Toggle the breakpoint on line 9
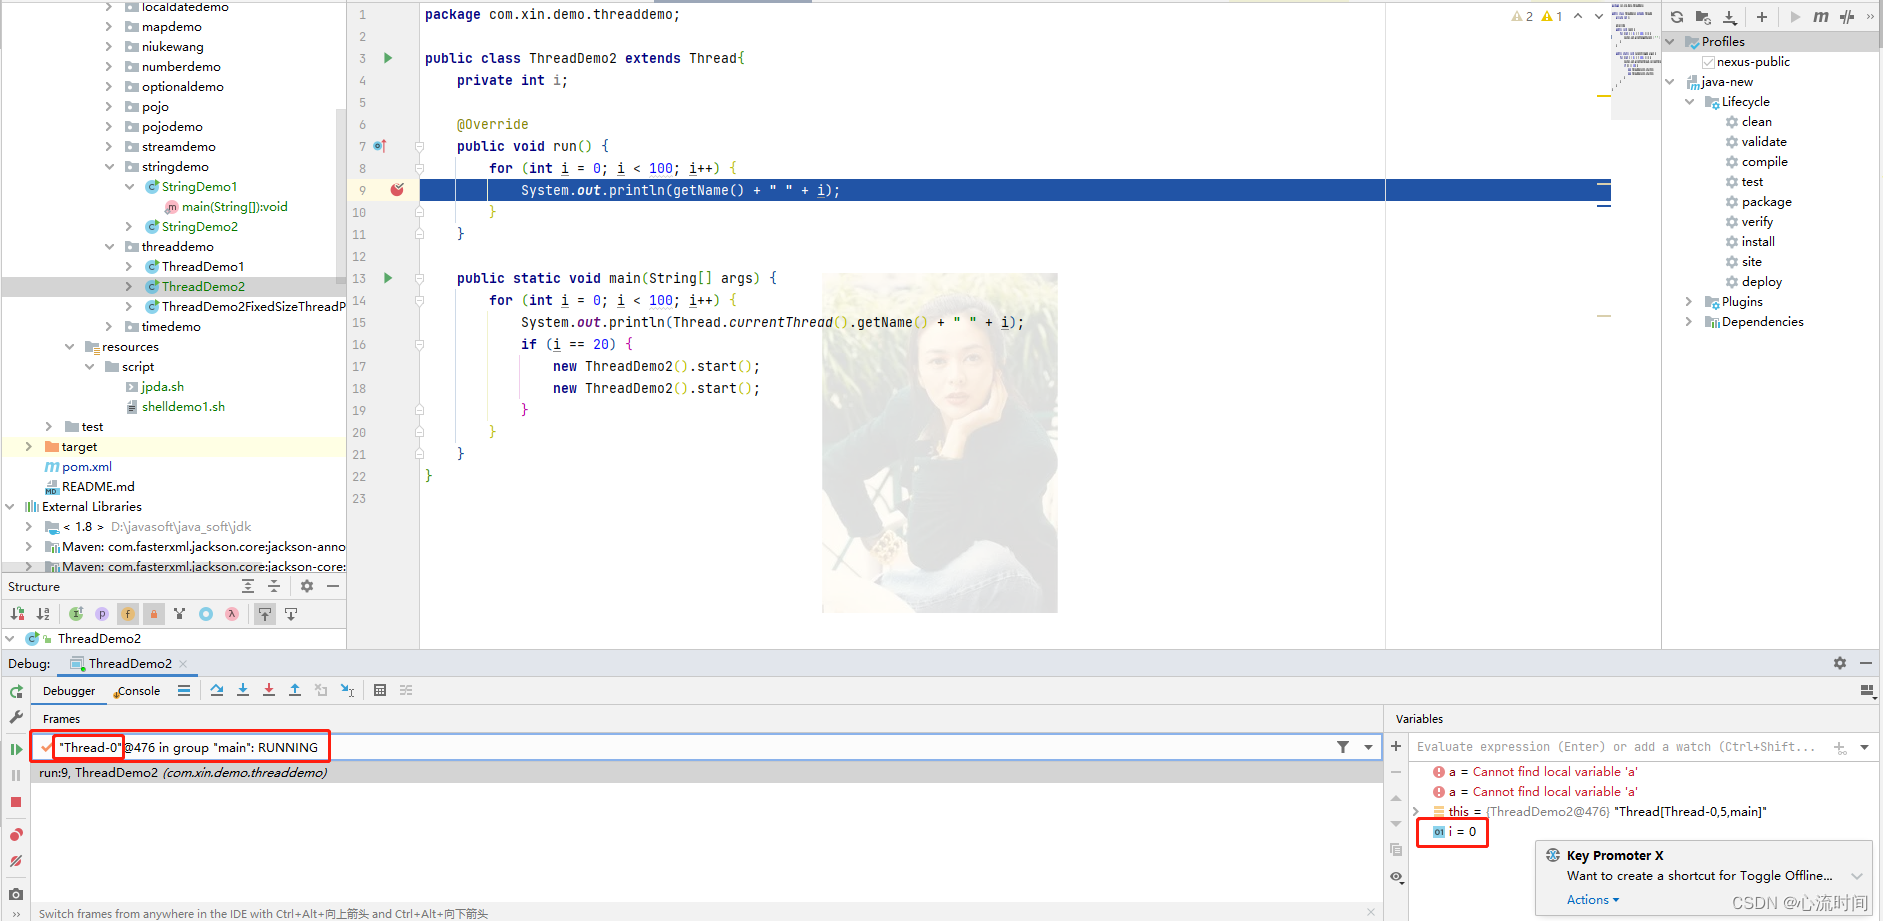The width and height of the screenshot is (1883, 921). click(x=398, y=190)
